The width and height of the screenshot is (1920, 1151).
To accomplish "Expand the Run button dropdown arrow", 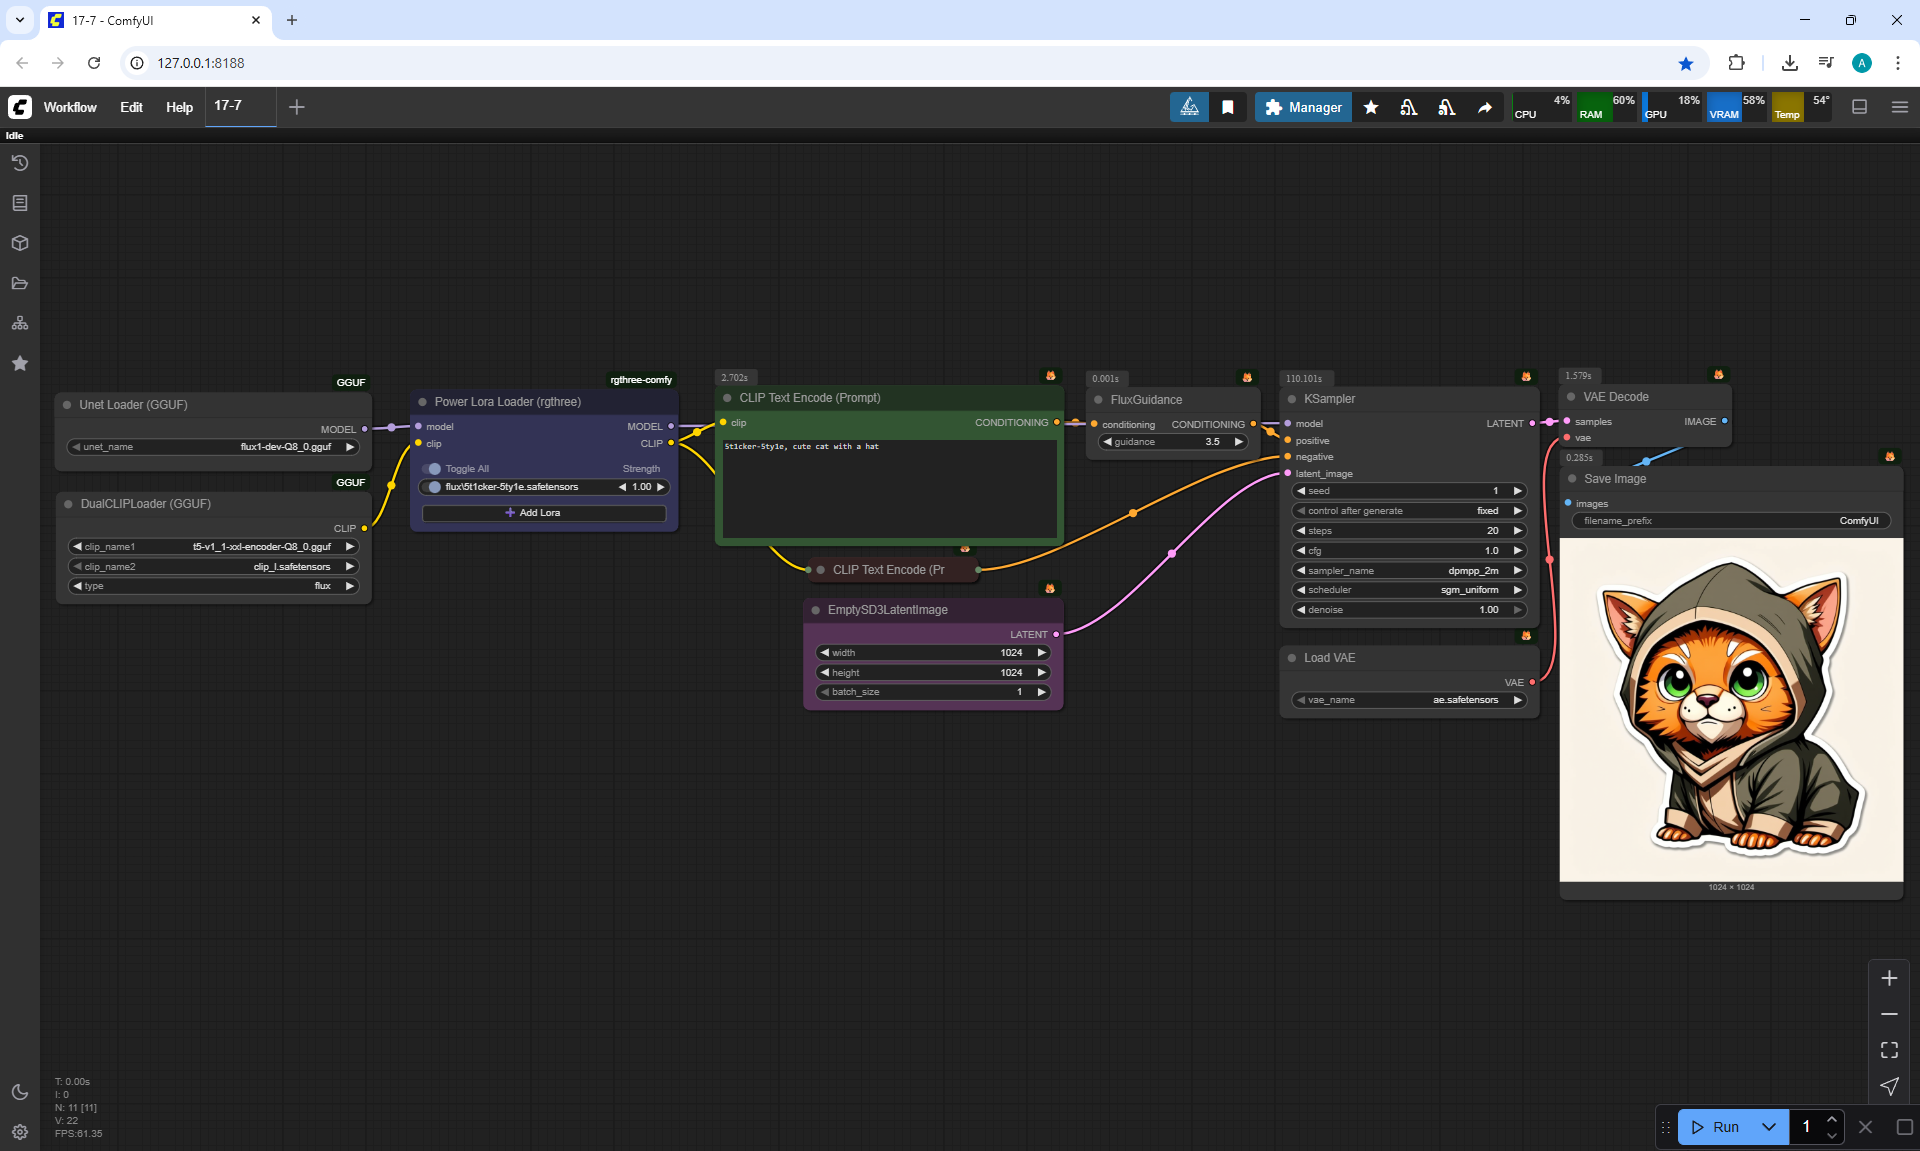I will (1769, 1127).
